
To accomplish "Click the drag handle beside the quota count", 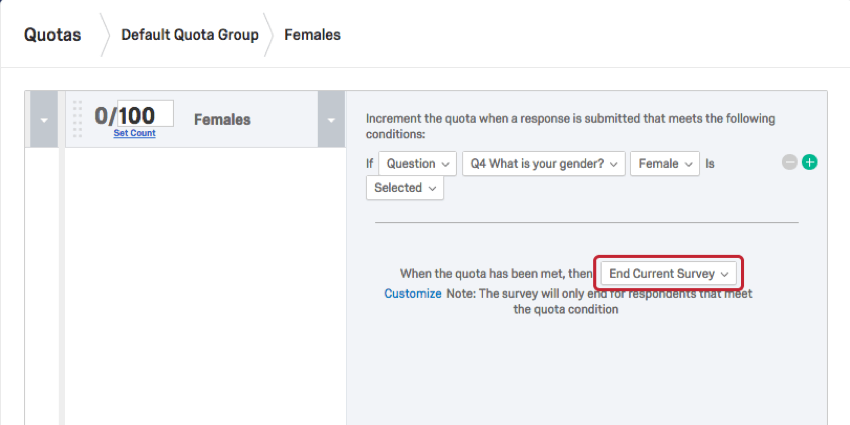I will click(x=78, y=119).
